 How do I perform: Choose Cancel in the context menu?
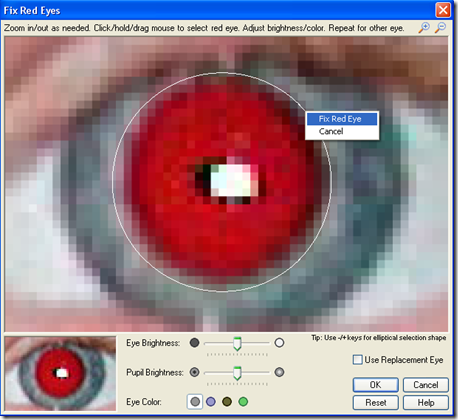[x=342, y=131]
